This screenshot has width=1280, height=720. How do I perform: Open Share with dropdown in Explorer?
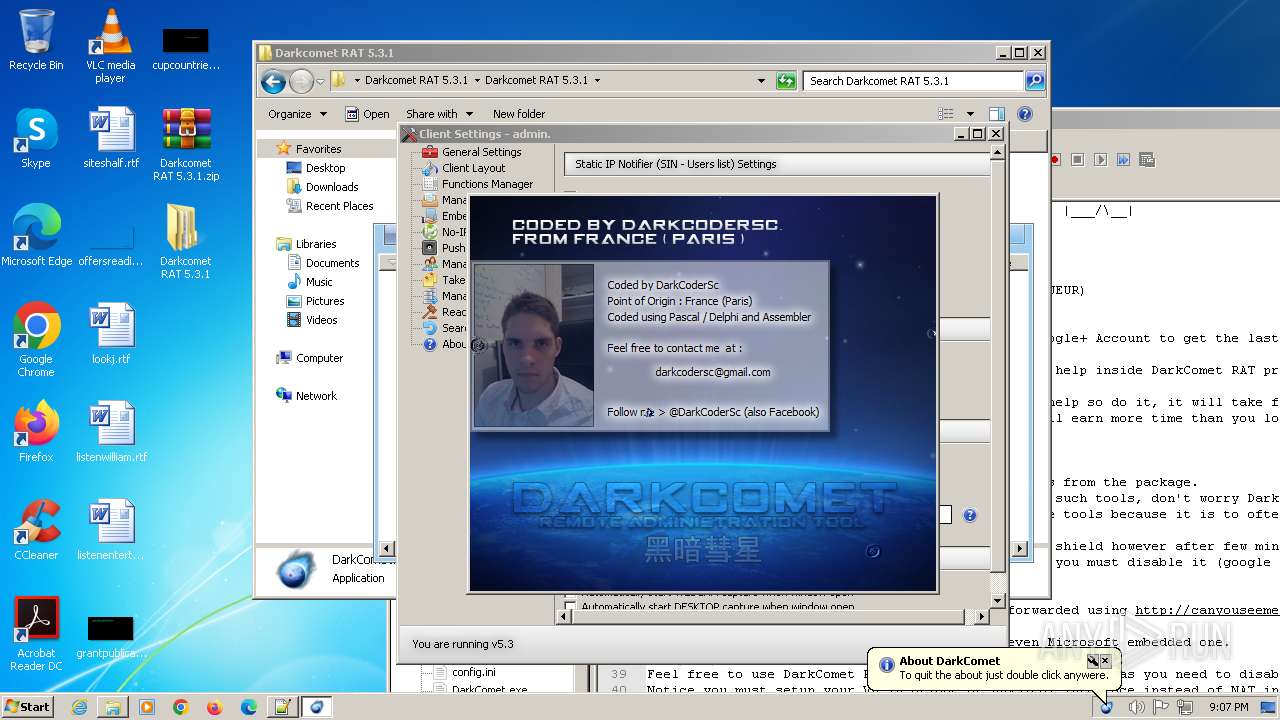click(x=439, y=114)
